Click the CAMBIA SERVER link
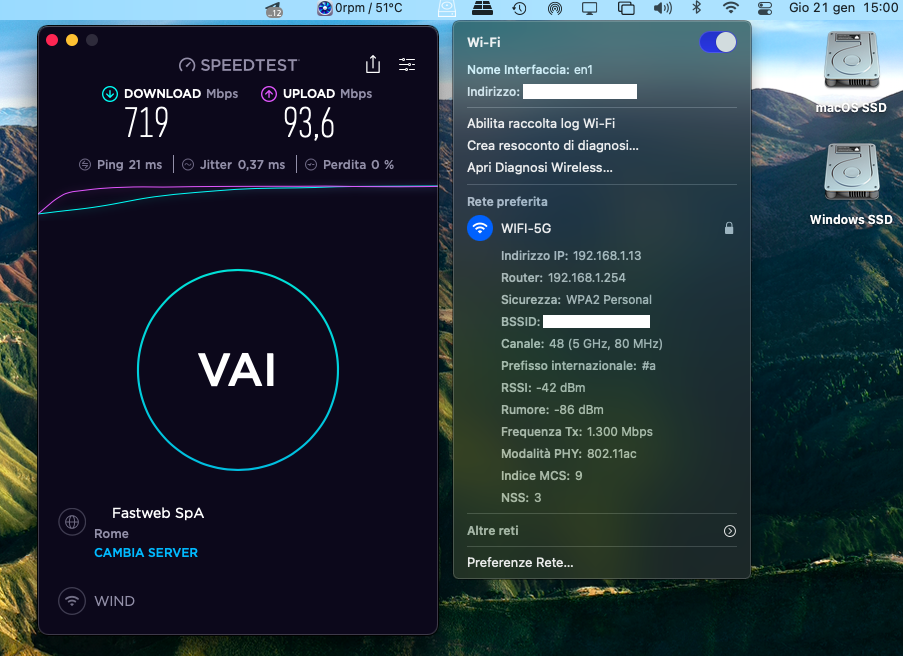The image size is (903, 656). tap(146, 552)
